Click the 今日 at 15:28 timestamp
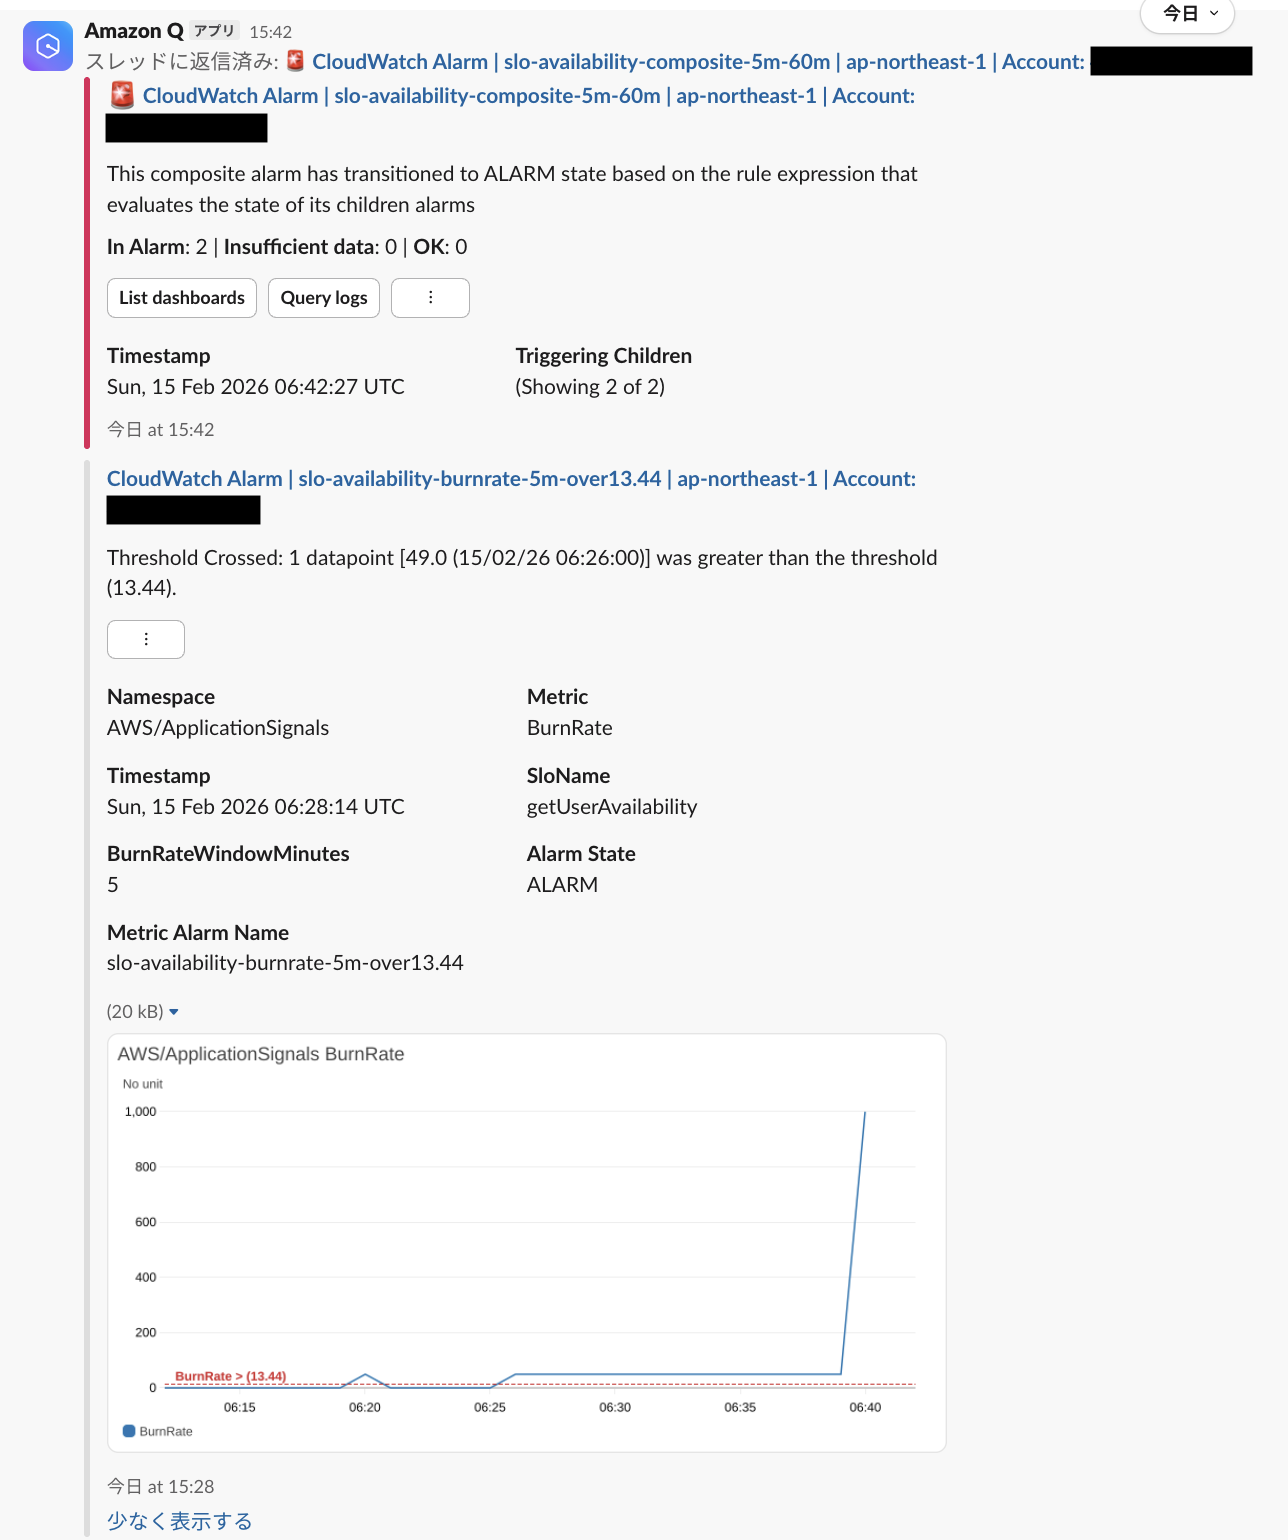 [x=160, y=1486]
